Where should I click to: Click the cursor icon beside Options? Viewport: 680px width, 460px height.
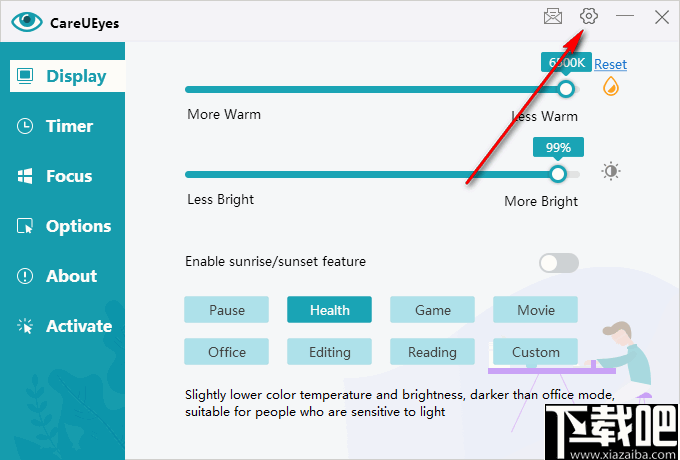coord(25,226)
